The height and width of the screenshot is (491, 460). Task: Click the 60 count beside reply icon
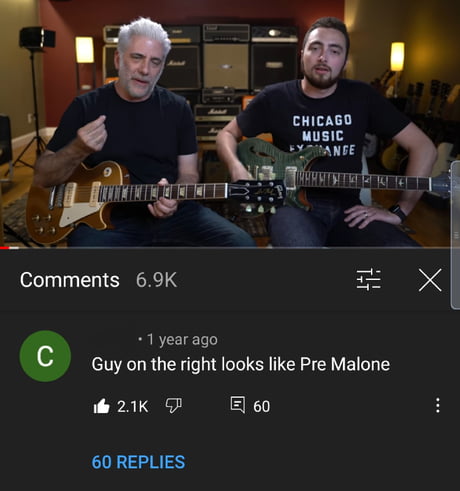pos(261,406)
